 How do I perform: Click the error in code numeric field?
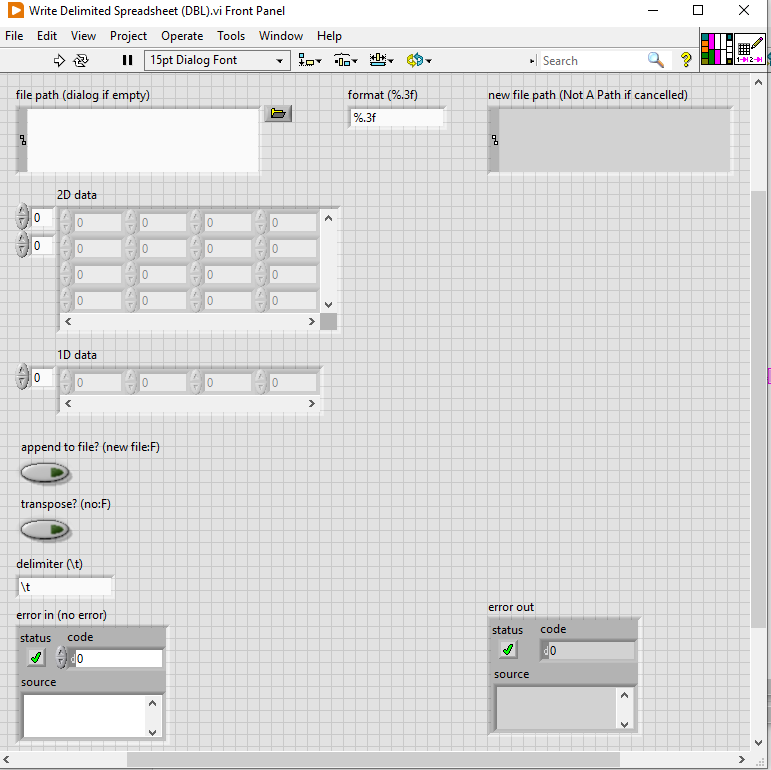(119, 658)
